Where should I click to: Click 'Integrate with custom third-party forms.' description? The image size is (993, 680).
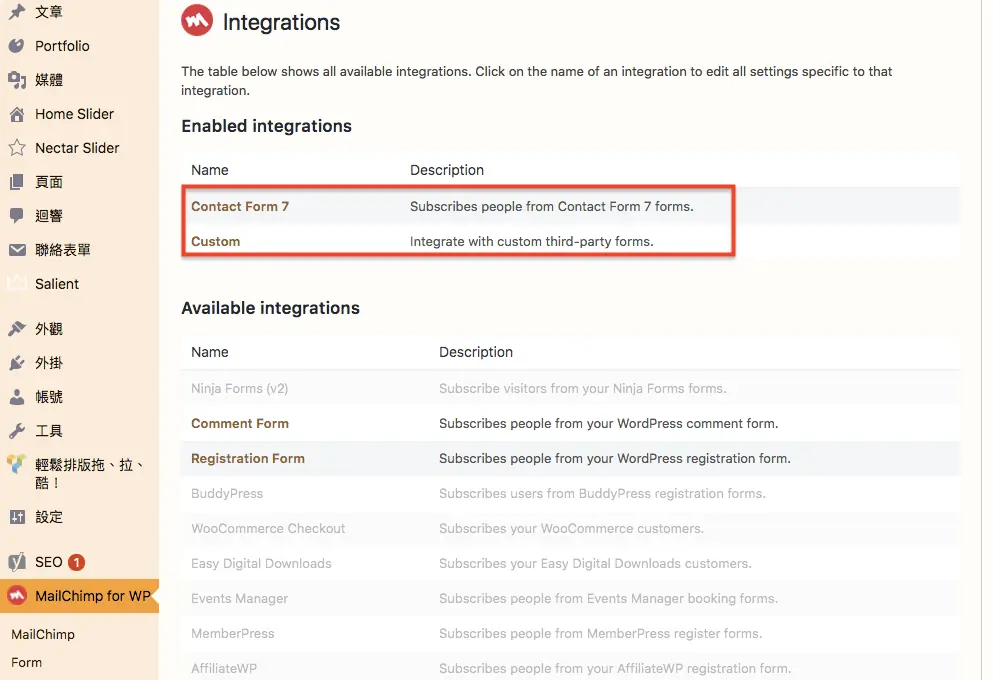point(531,241)
